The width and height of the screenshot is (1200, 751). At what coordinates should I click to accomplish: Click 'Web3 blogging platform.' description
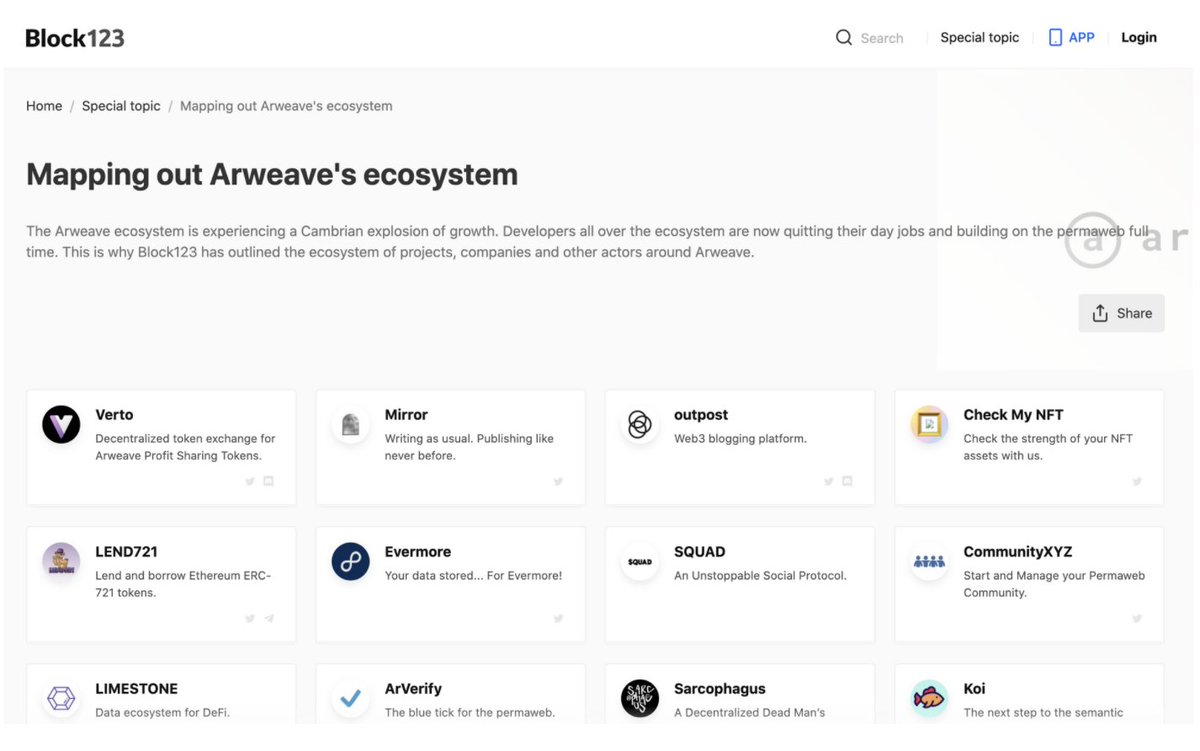tap(740, 439)
